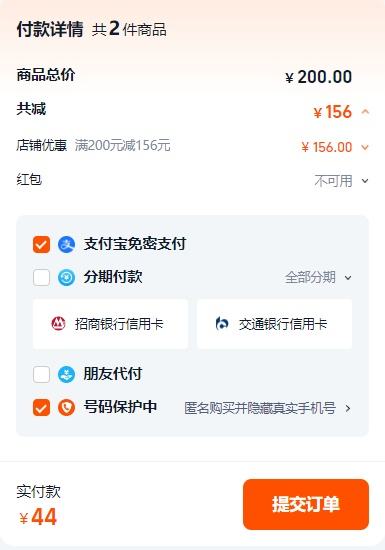385x550 pixels.
Task: Click the installment payment yuan icon
Action: click(x=66, y=277)
